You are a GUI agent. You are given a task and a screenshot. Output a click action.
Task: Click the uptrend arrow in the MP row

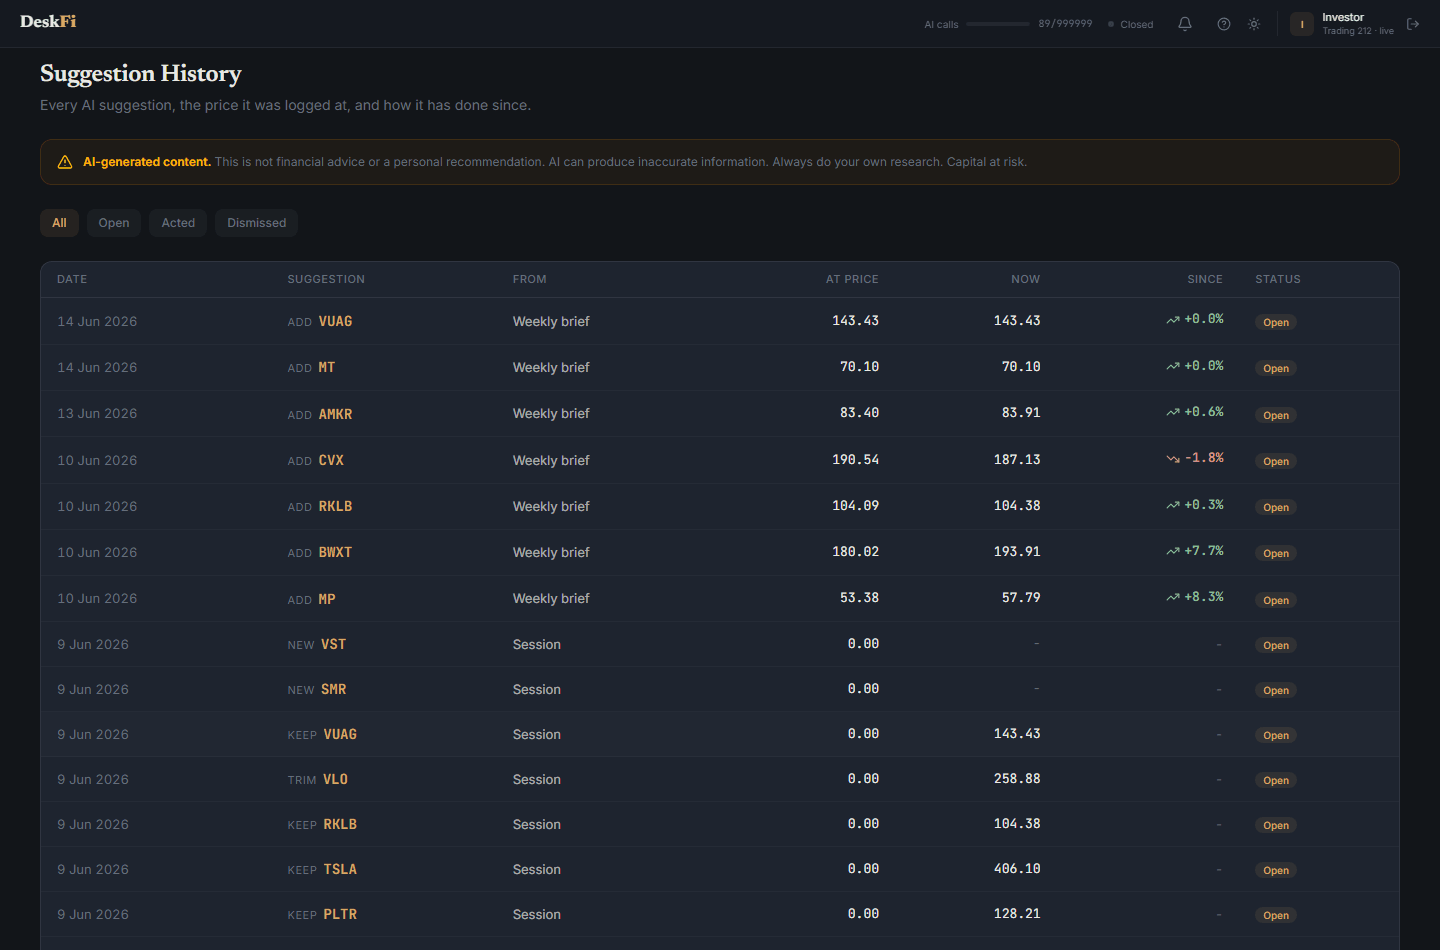tap(1173, 597)
